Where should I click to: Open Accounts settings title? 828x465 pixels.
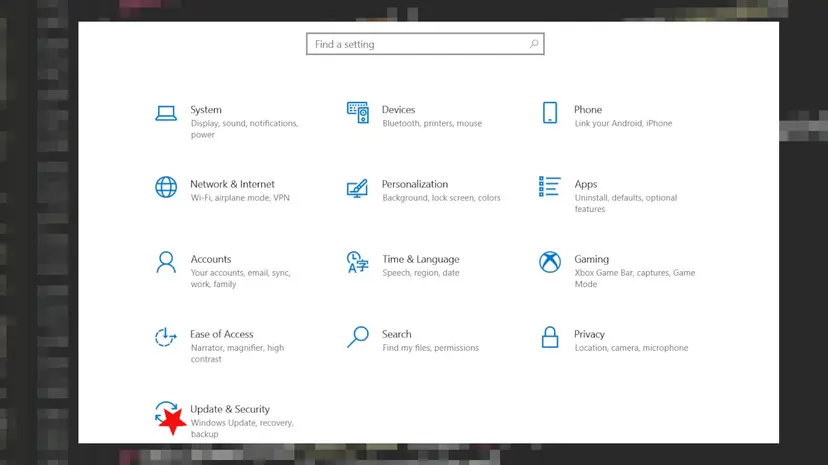coord(211,259)
